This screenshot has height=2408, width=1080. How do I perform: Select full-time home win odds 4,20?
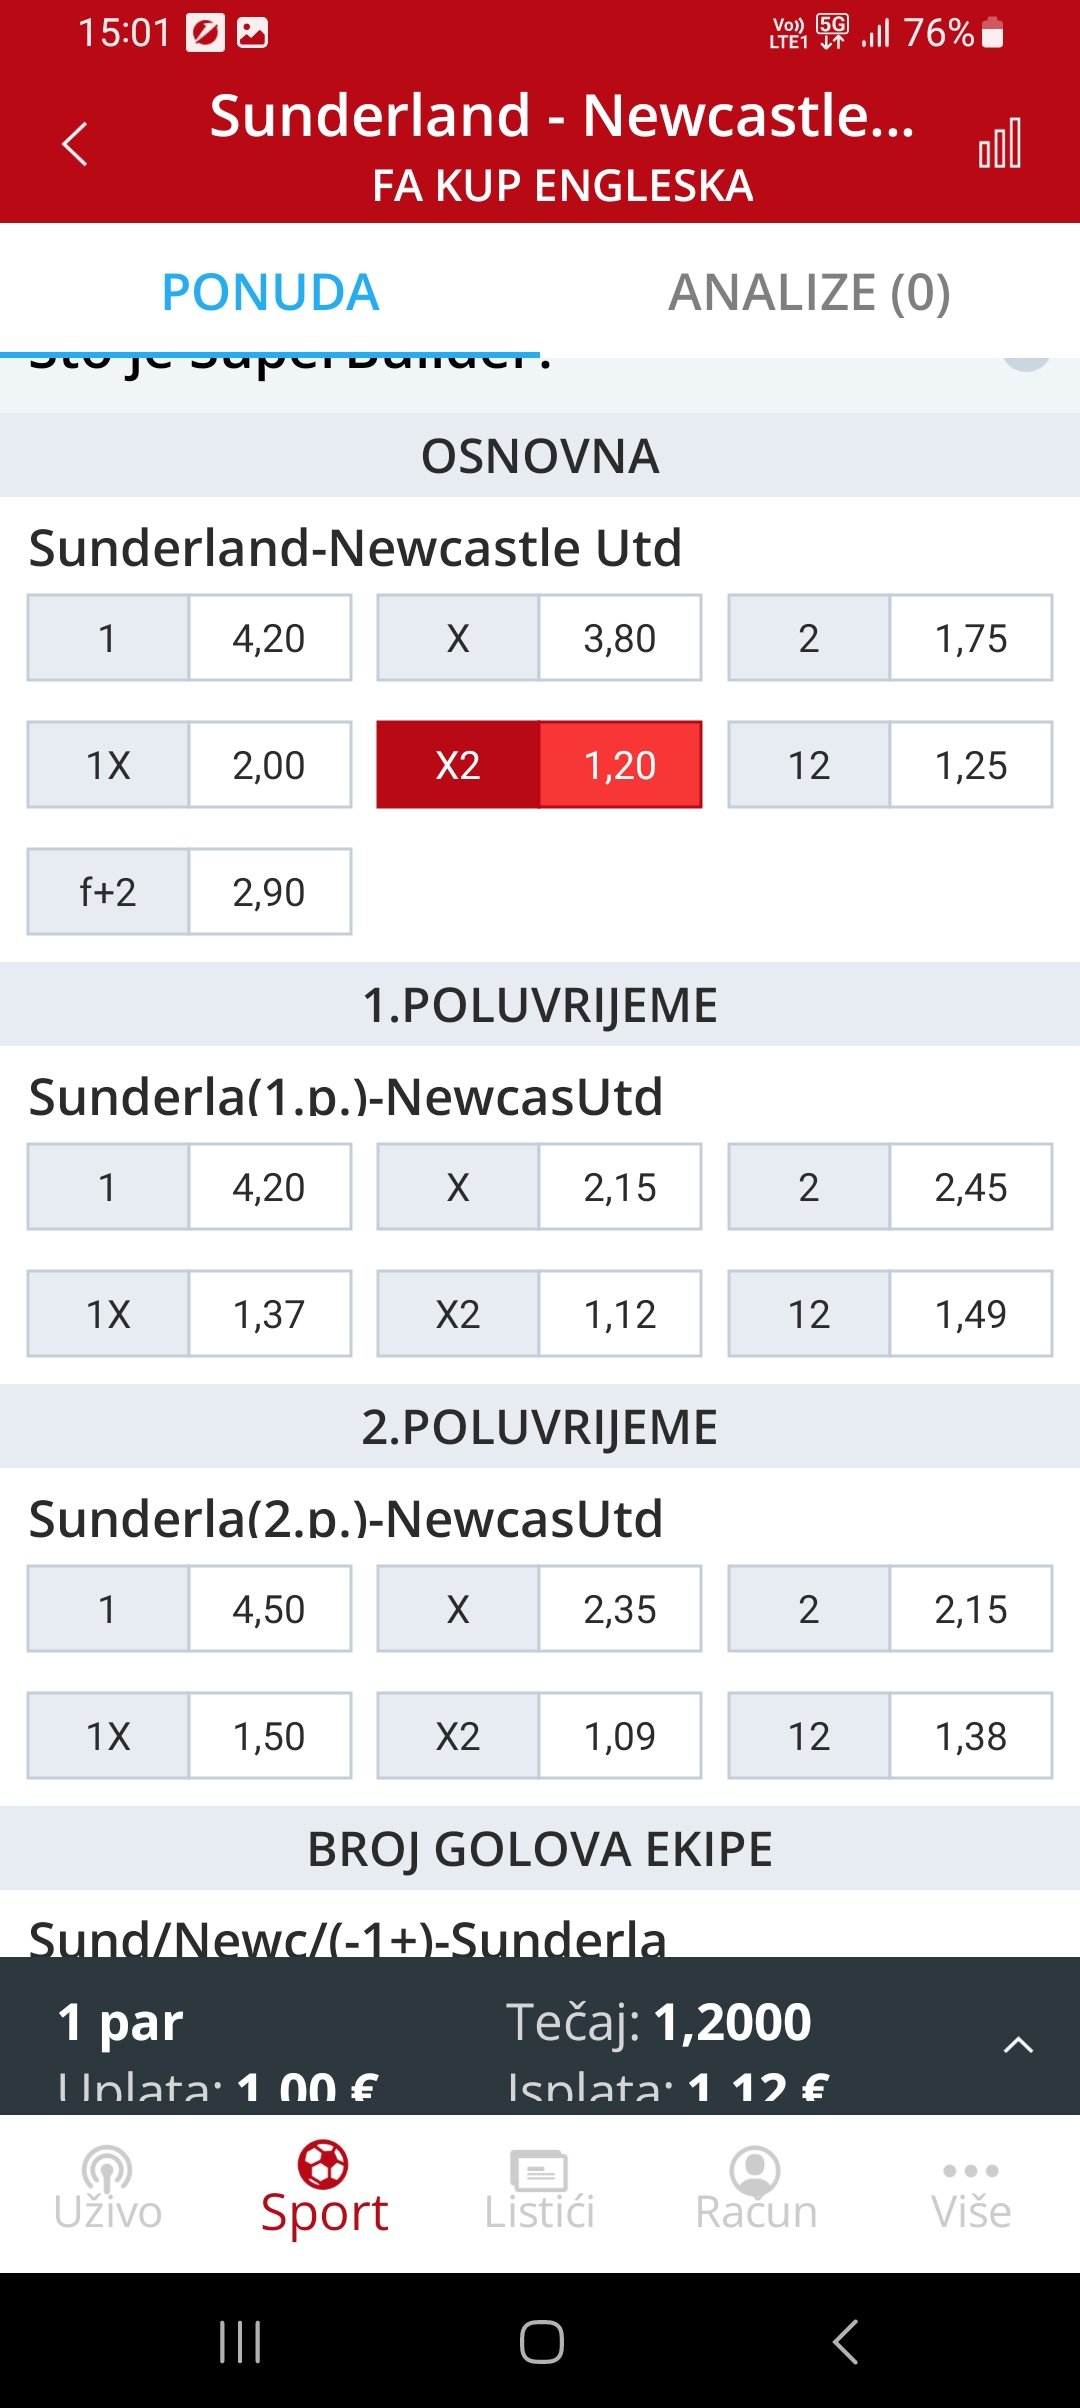[x=189, y=638]
